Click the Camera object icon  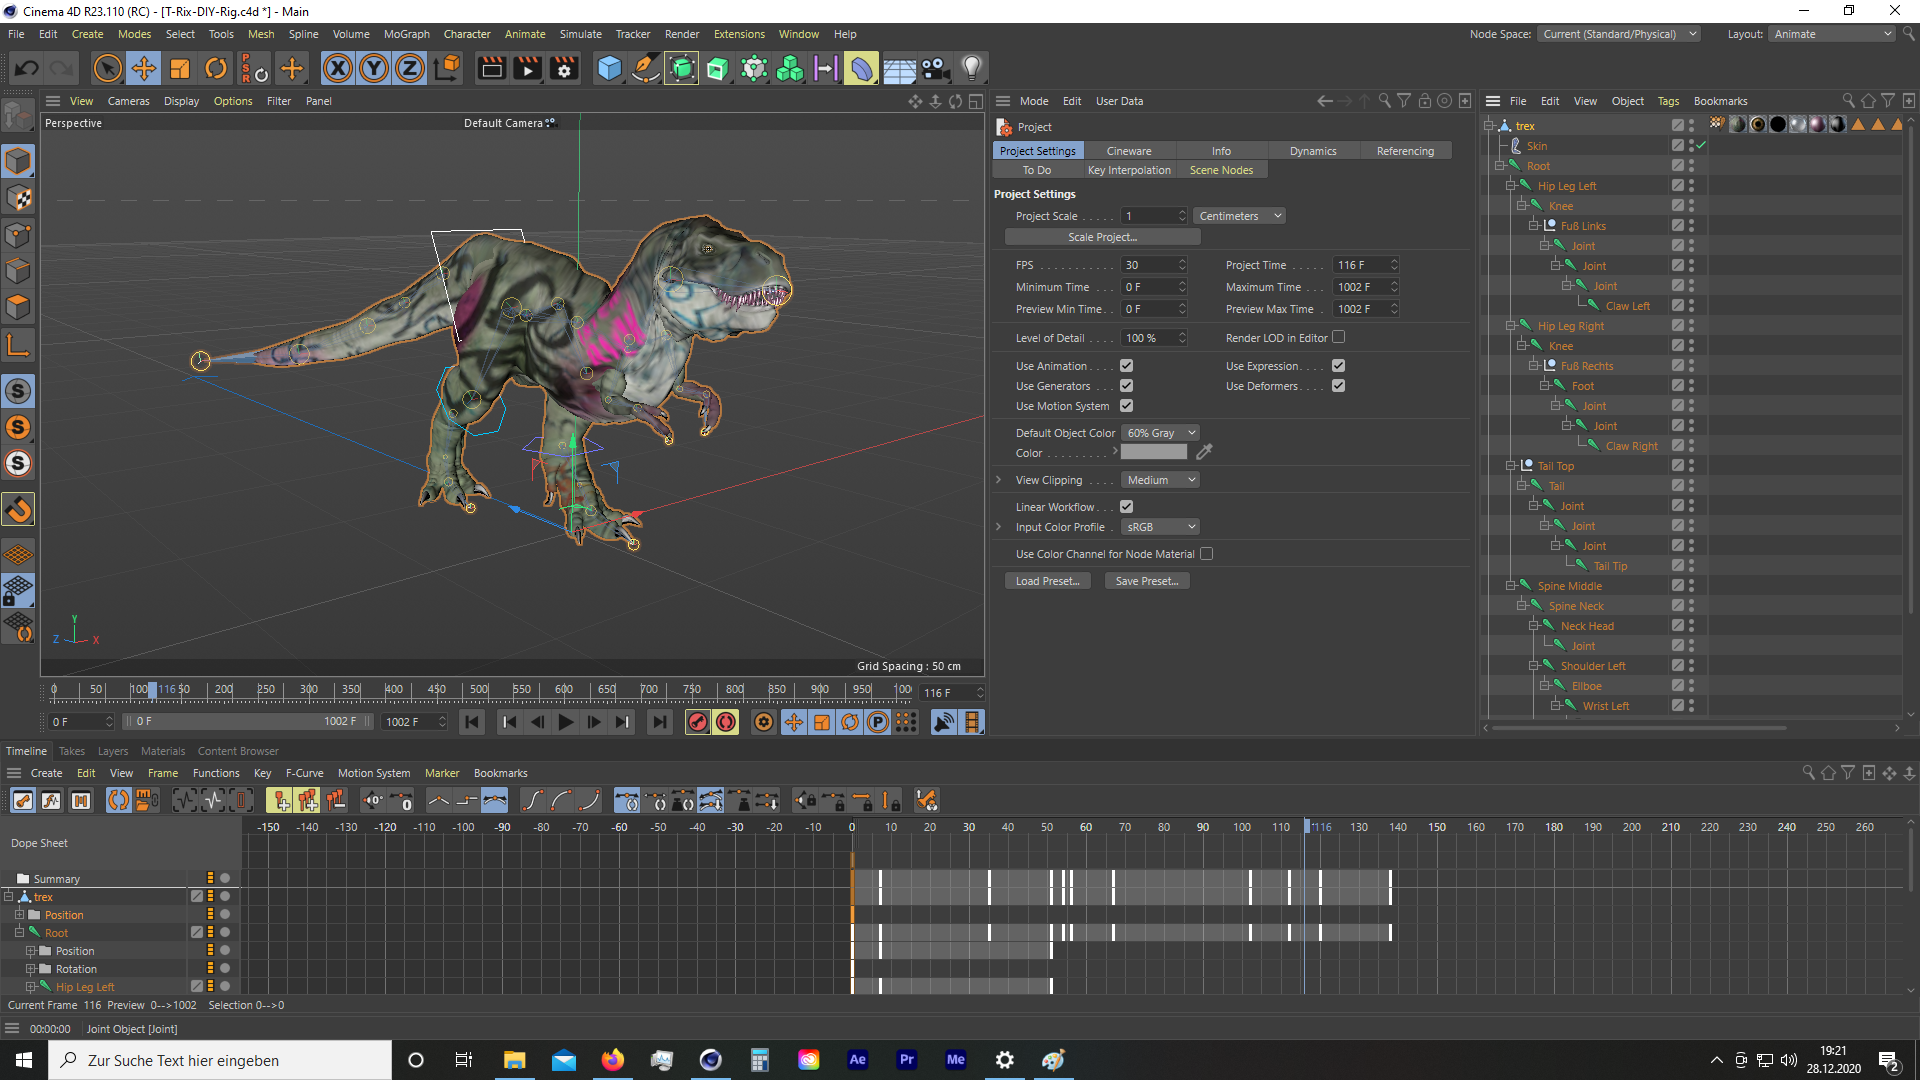point(935,69)
